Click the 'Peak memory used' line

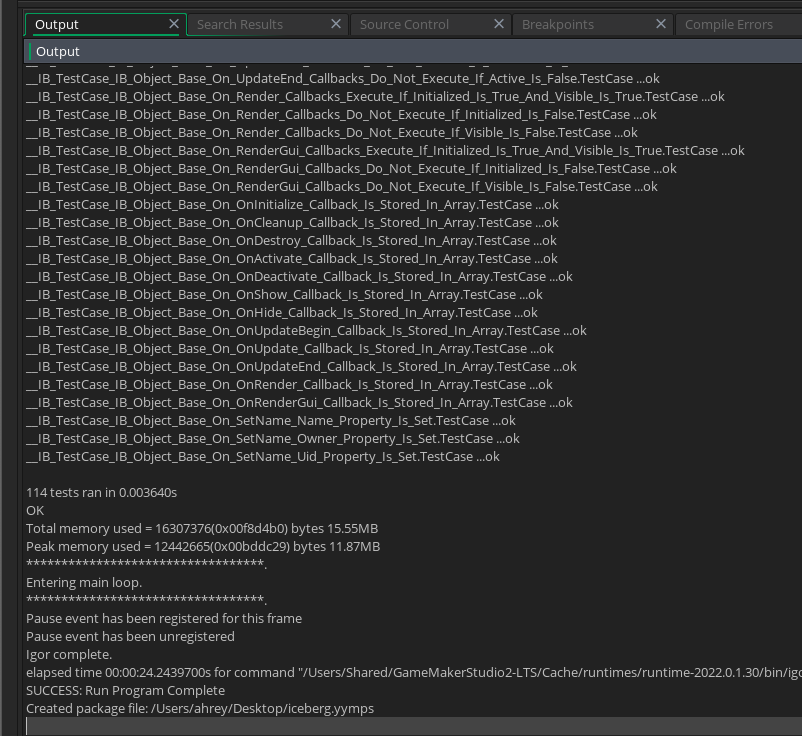click(x=203, y=546)
